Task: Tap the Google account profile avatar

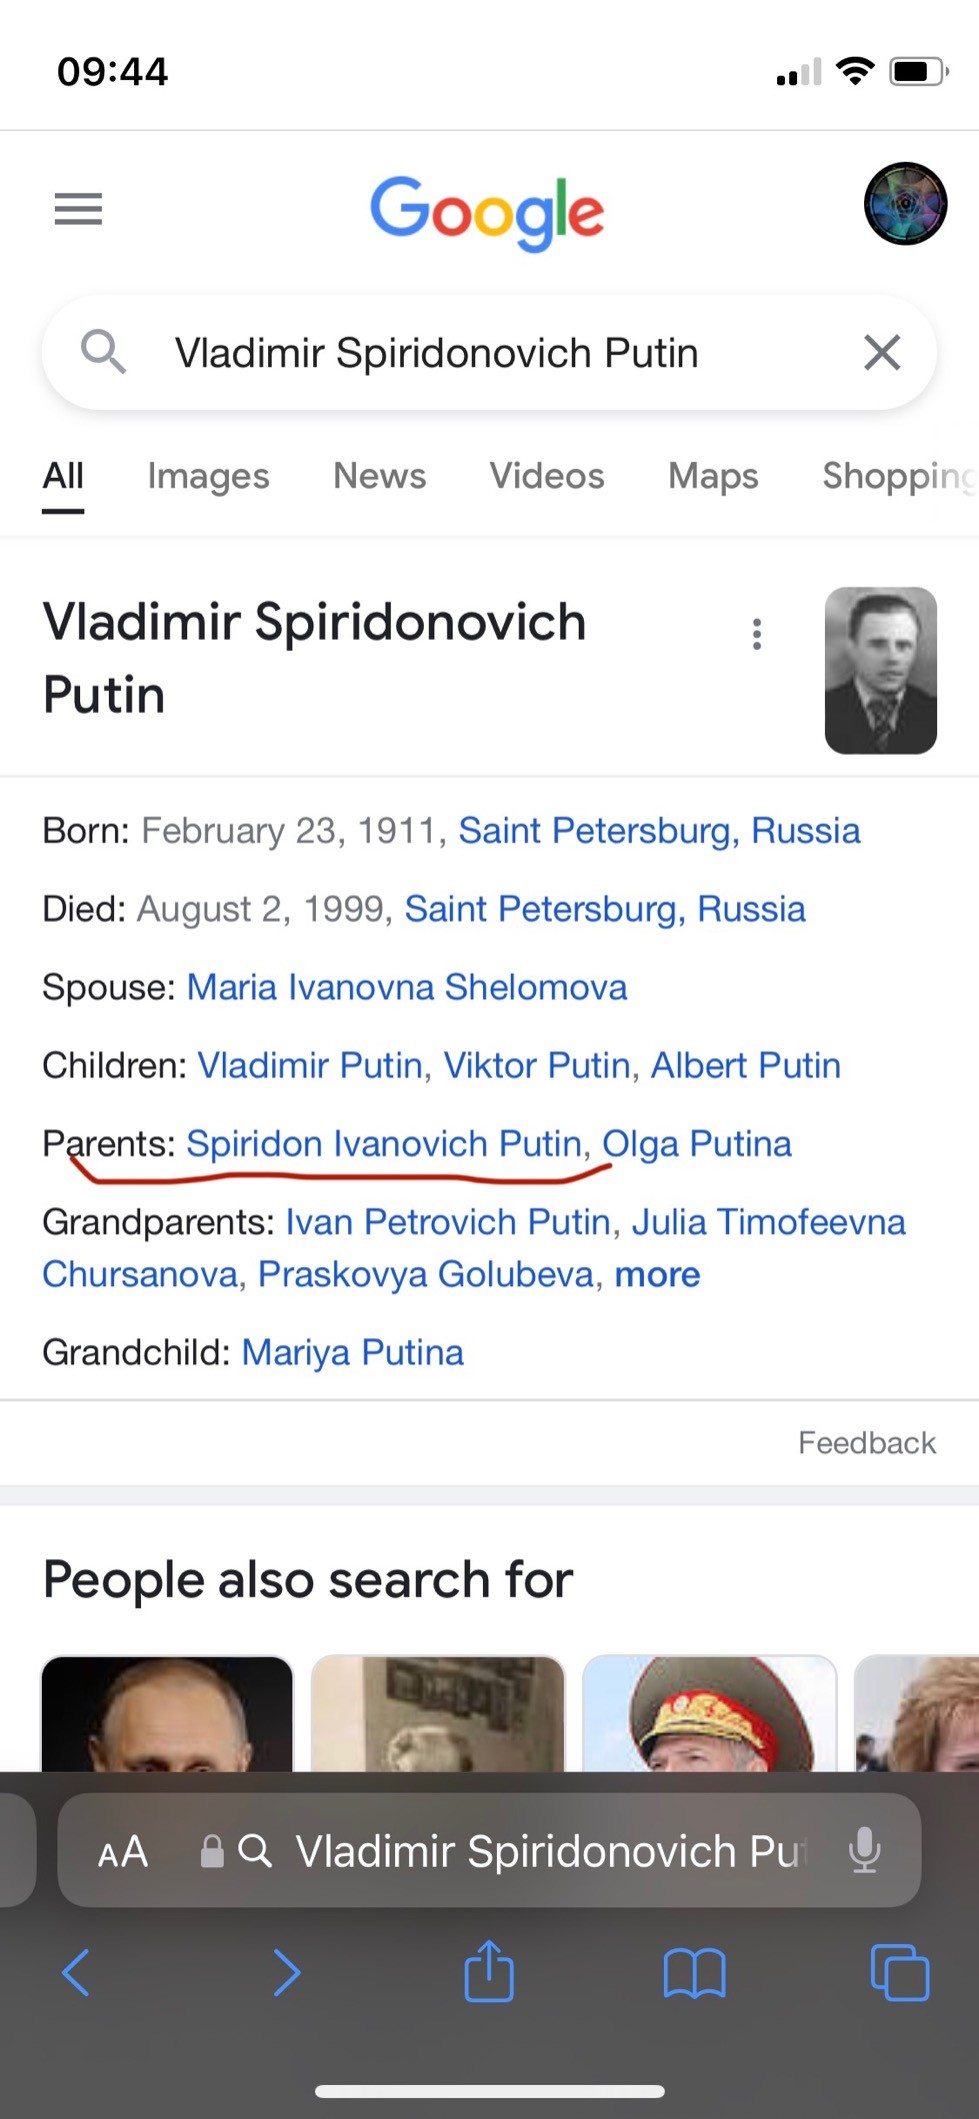Action: (x=905, y=204)
